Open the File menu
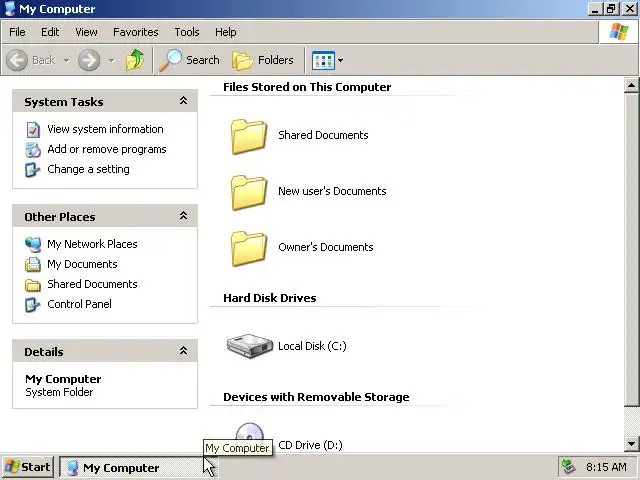Image resolution: width=640 pixels, height=480 pixels. 17,32
